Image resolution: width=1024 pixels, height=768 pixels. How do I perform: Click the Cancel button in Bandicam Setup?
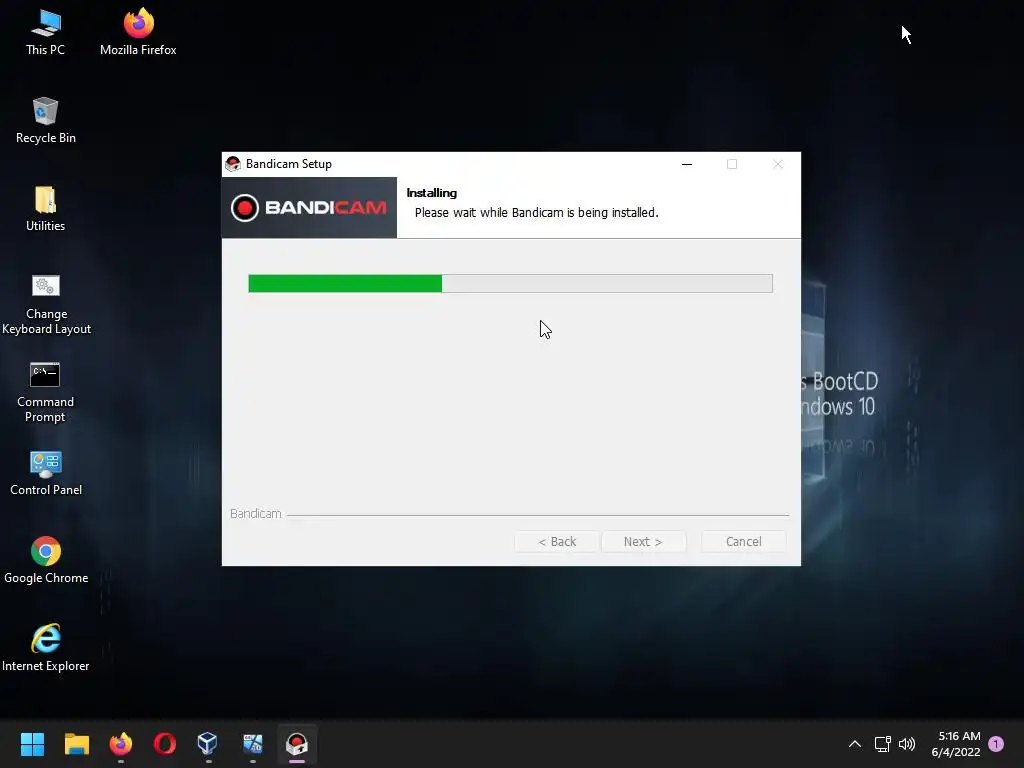[x=743, y=541]
